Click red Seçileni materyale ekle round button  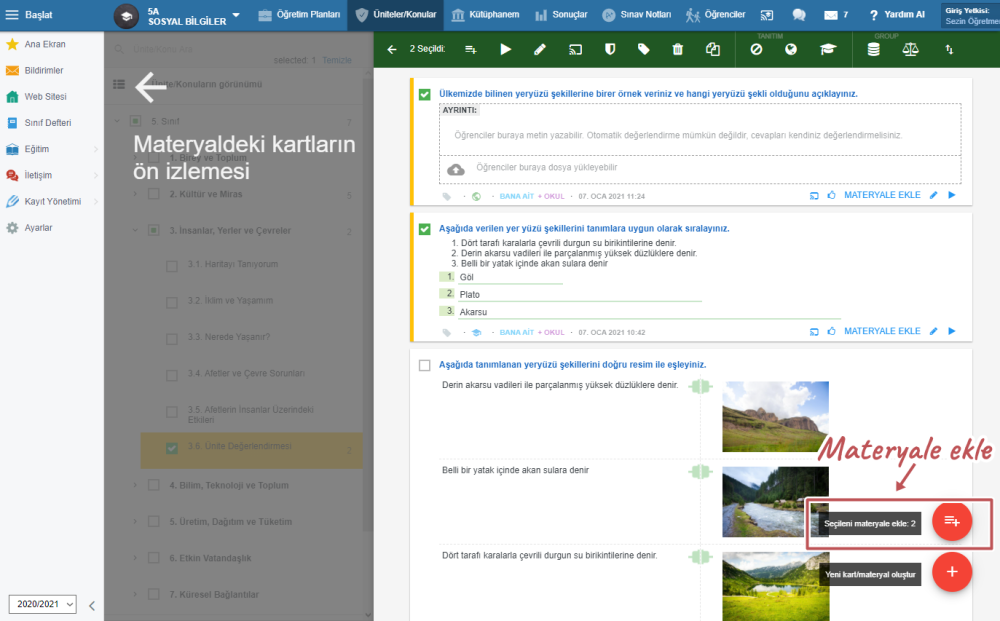pos(952,522)
